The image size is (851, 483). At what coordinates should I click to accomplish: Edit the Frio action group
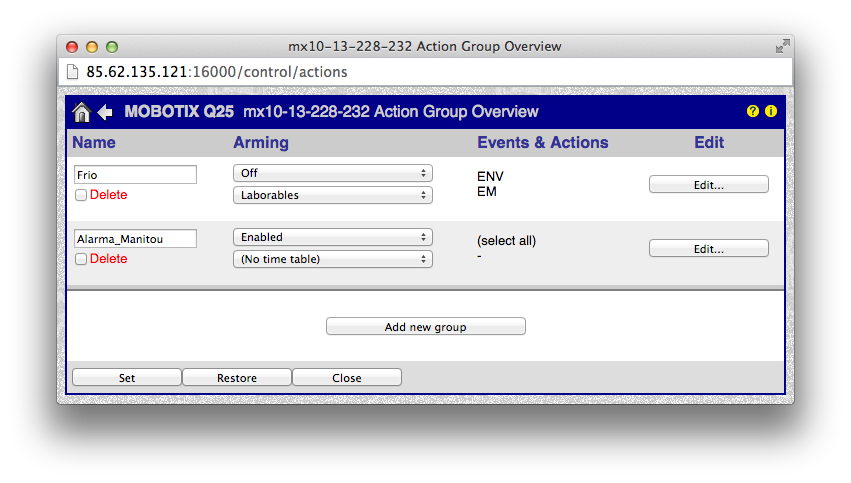point(708,185)
